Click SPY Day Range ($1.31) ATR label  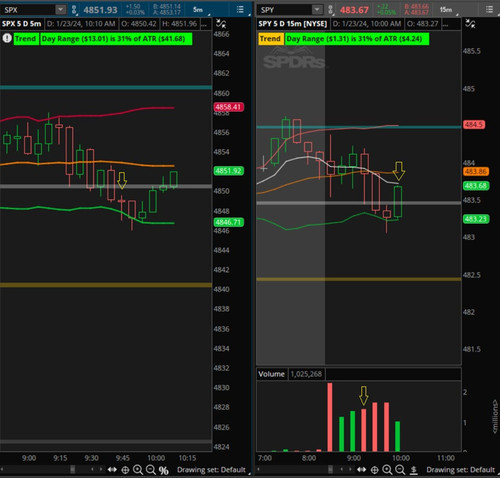point(357,39)
